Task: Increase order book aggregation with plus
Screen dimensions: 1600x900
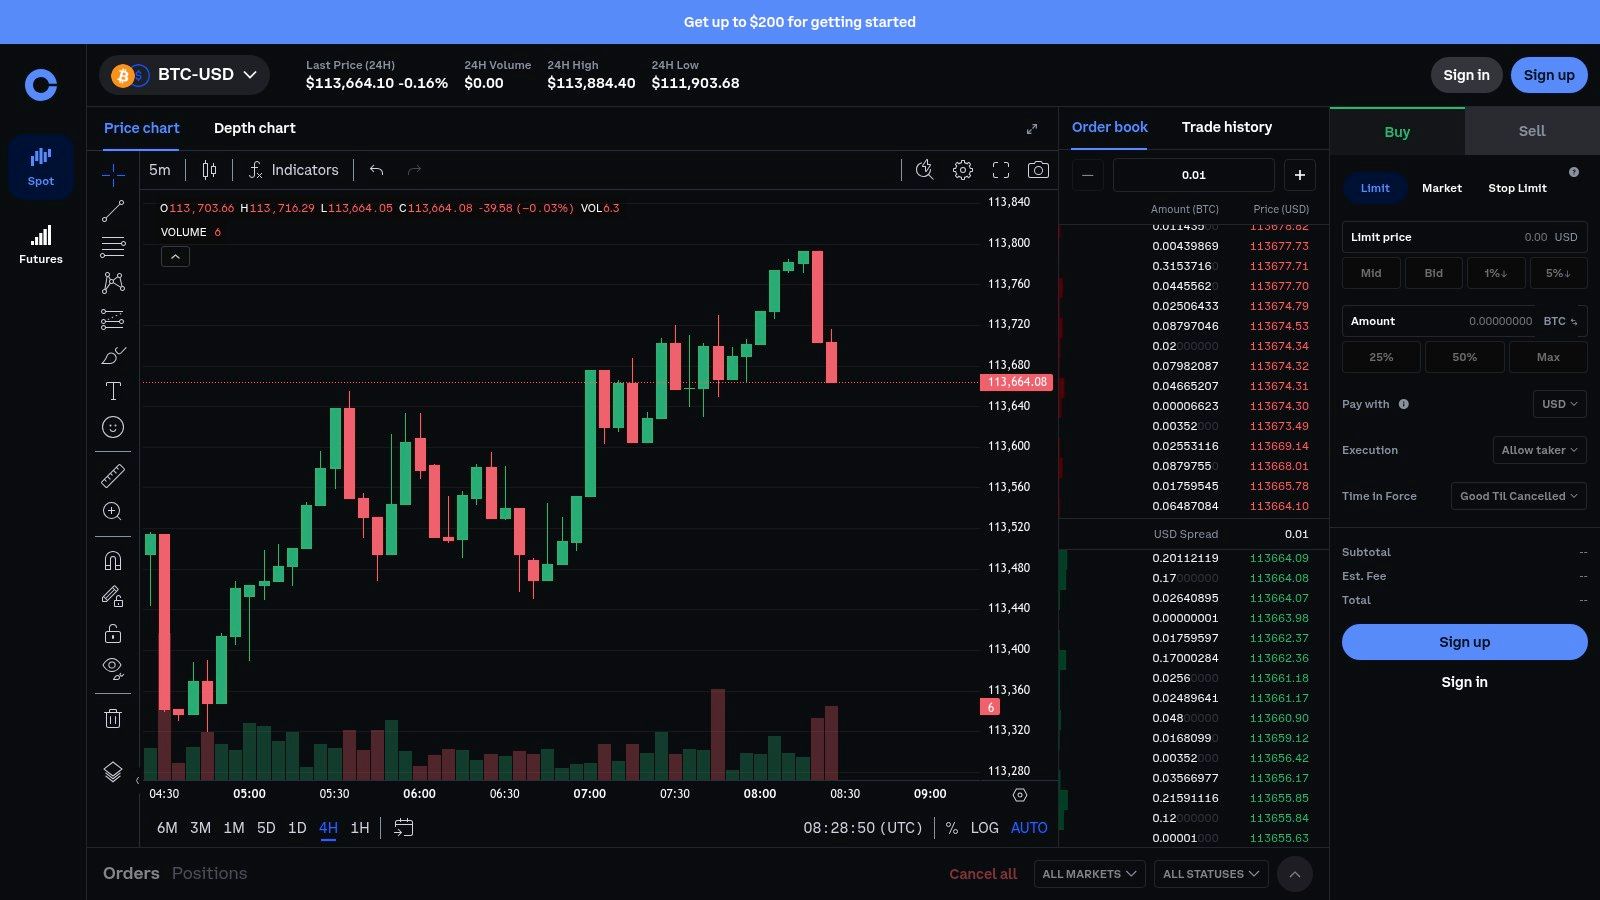Action: tap(1300, 175)
